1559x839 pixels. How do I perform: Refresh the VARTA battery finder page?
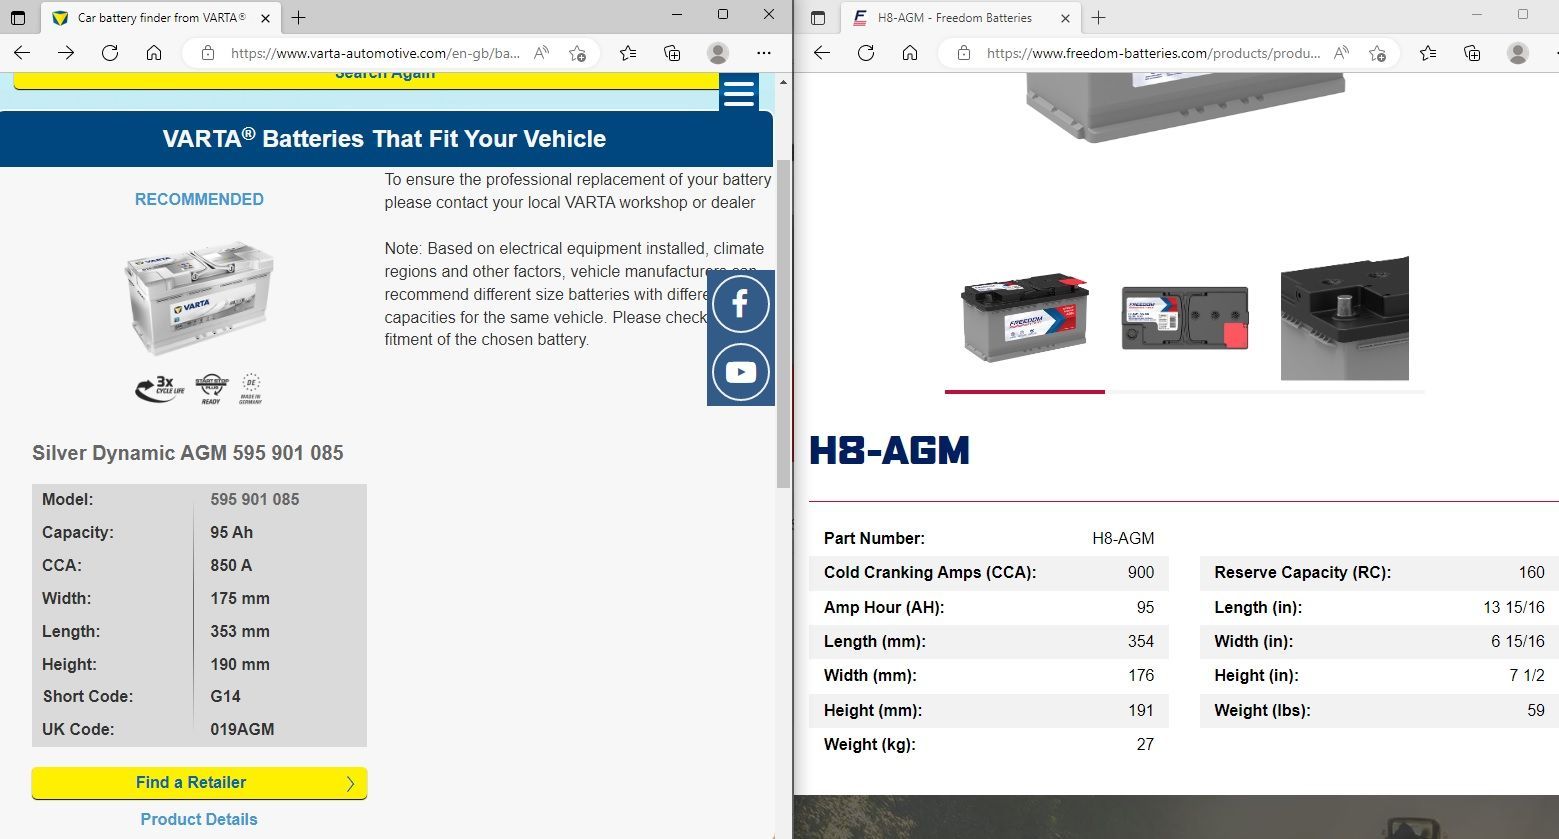click(110, 53)
